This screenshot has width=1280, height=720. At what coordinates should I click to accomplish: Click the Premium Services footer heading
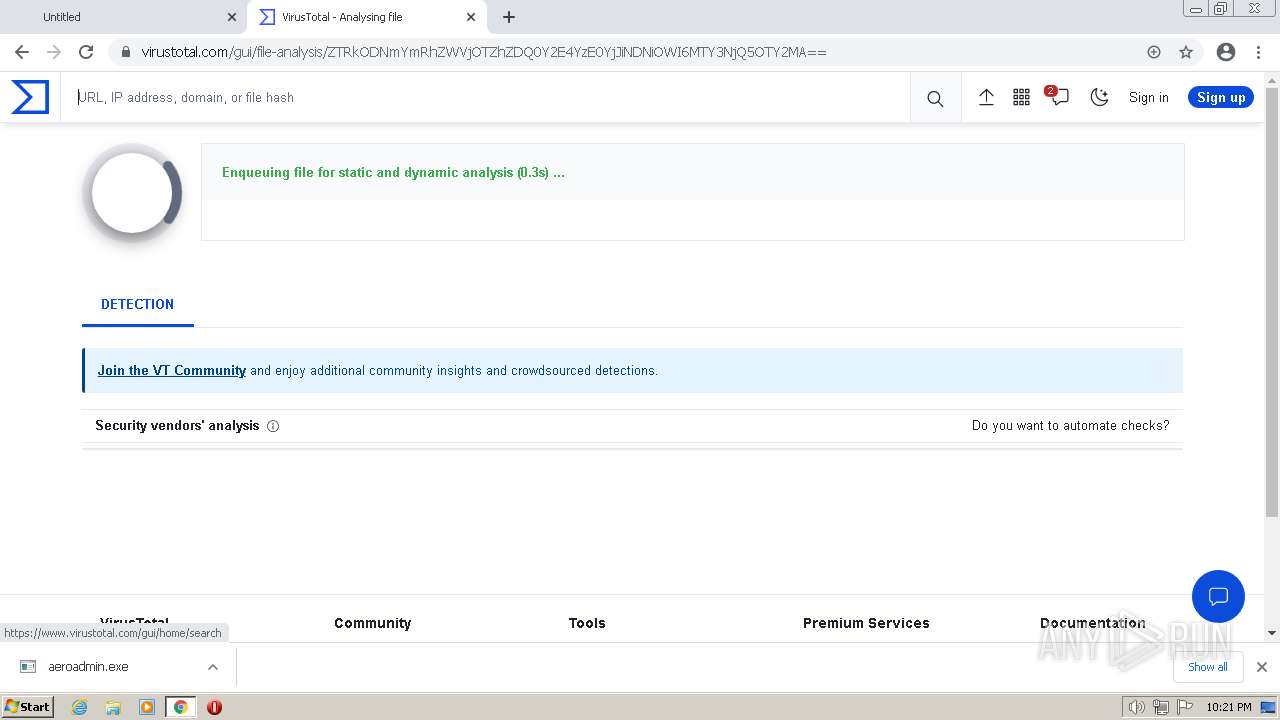[x=866, y=623]
